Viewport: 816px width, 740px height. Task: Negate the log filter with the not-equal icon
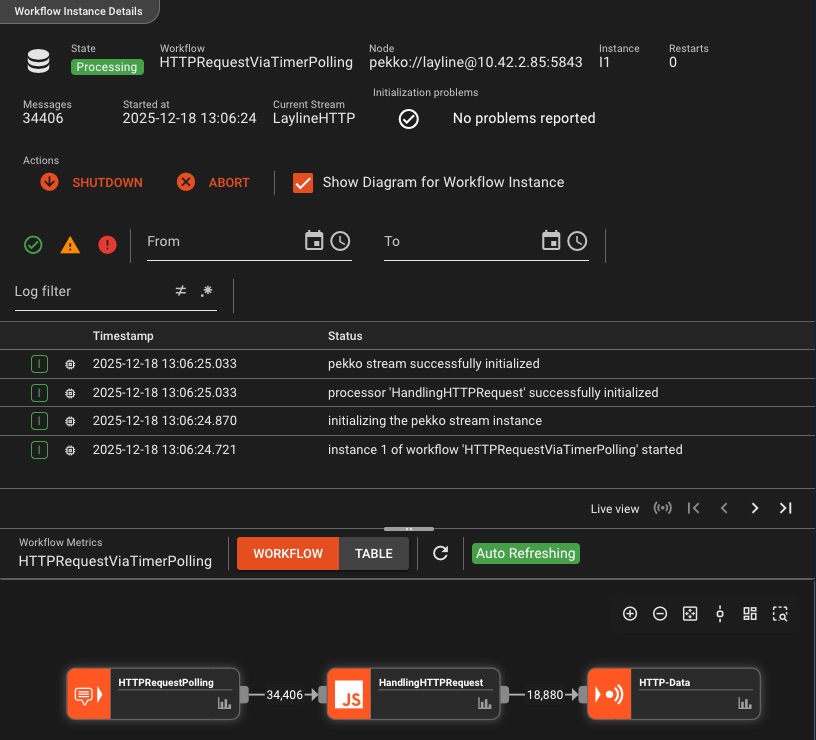coord(179,291)
